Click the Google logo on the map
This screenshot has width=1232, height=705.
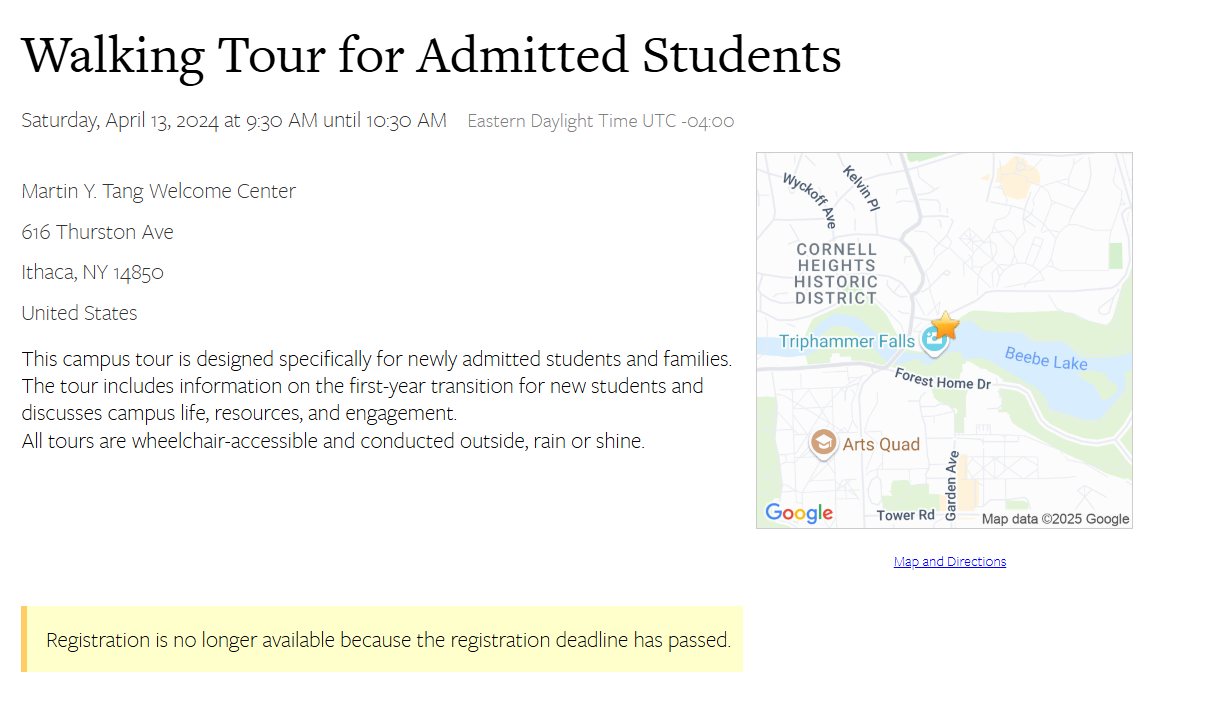pyautogui.click(x=799, y=513)
